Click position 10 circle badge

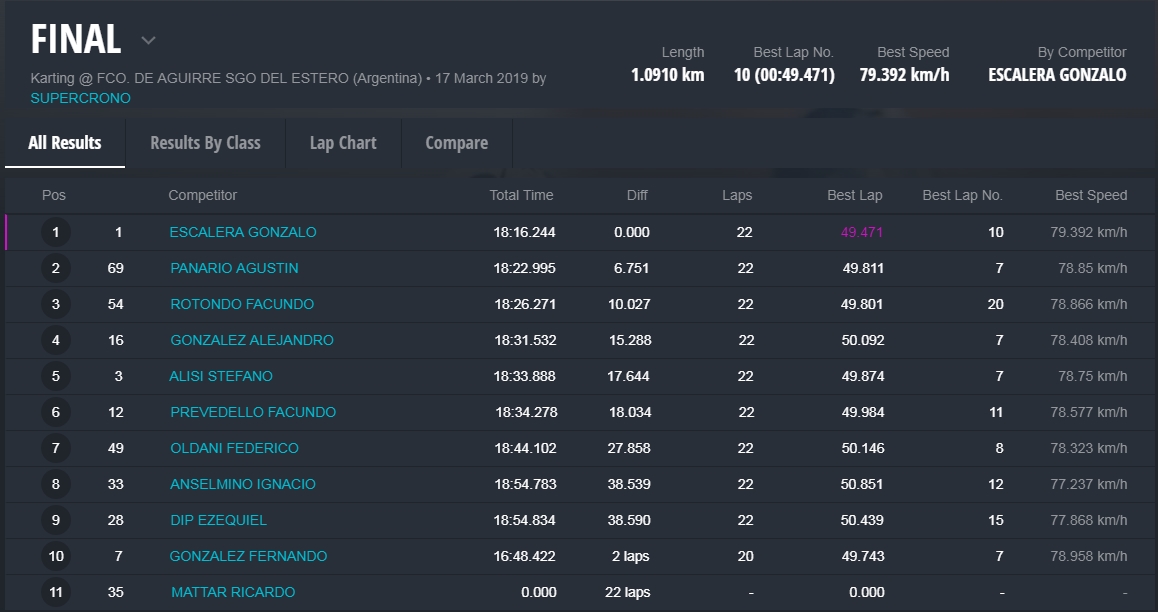(x=56, y=557)
